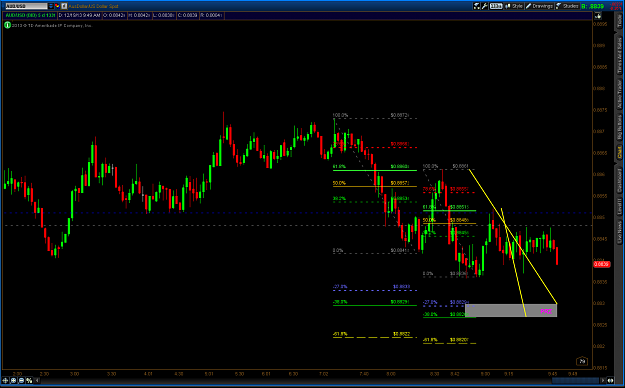
Task: Open the Drawings menu
Action: [x=539, y=6]
